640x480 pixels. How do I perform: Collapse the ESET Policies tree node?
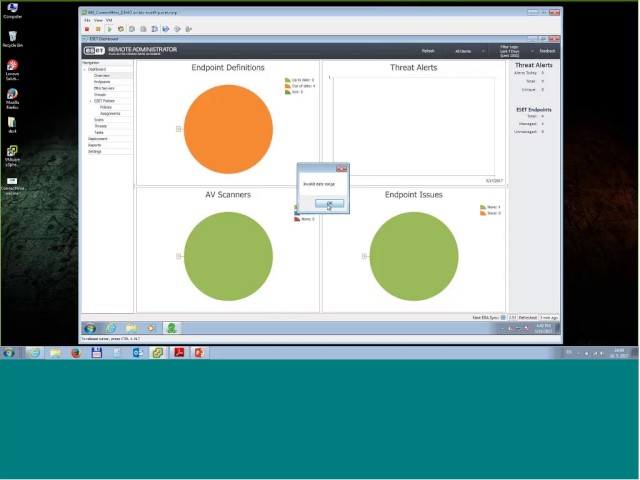point(91,101)
